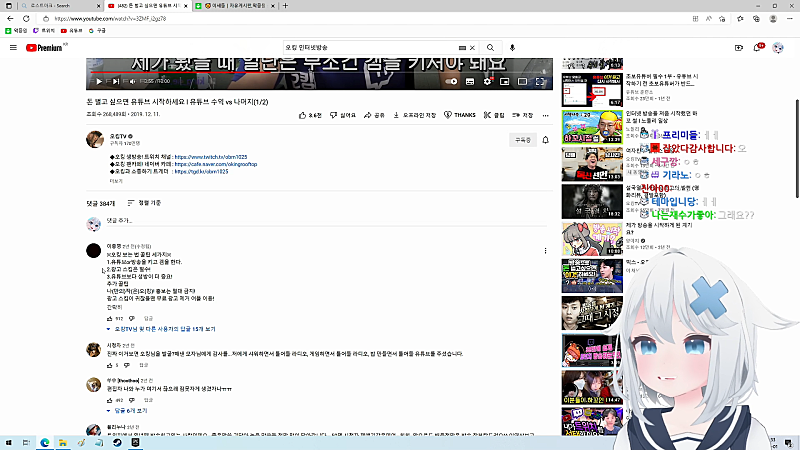Go to YouTube Premium home logo
This screenshot has height=450, width=800.
coord(44,47)
